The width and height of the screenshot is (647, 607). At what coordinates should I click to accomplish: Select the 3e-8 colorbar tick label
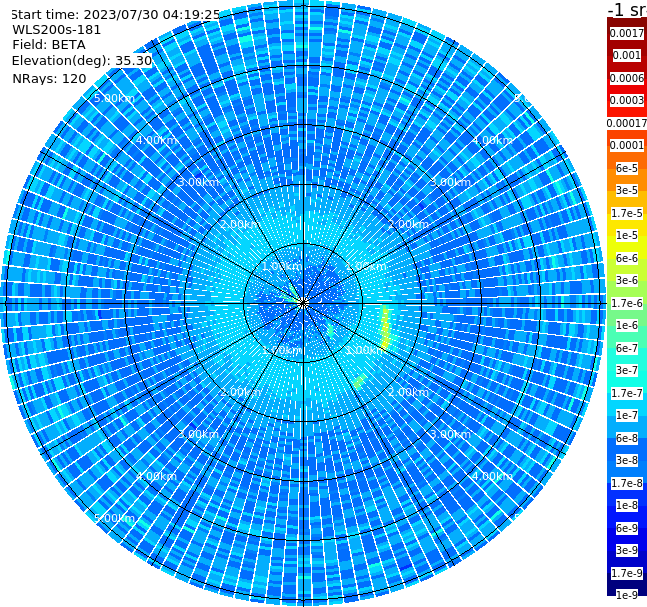coord(627,460)
